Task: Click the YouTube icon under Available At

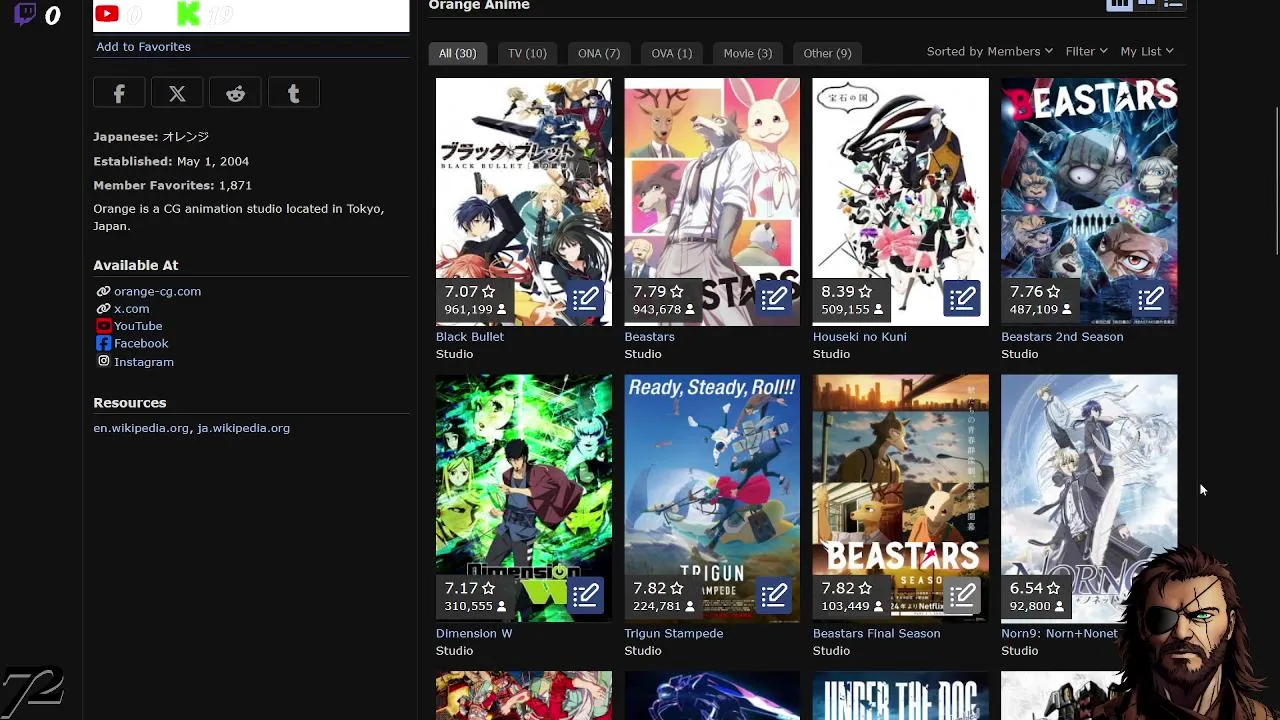Action: pos(103,326)
